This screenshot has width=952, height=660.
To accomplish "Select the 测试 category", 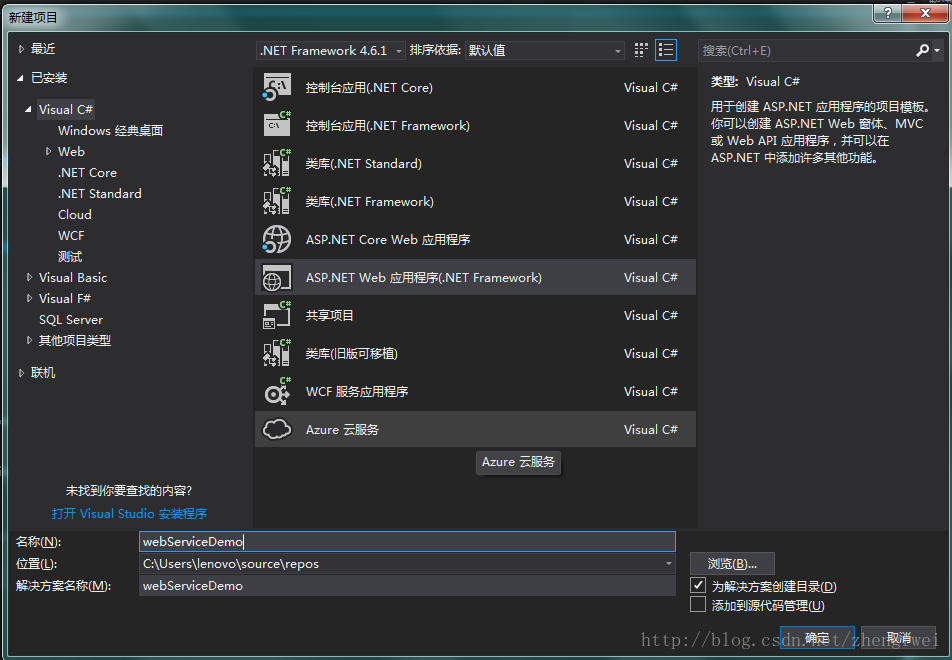I will [70, 257].
